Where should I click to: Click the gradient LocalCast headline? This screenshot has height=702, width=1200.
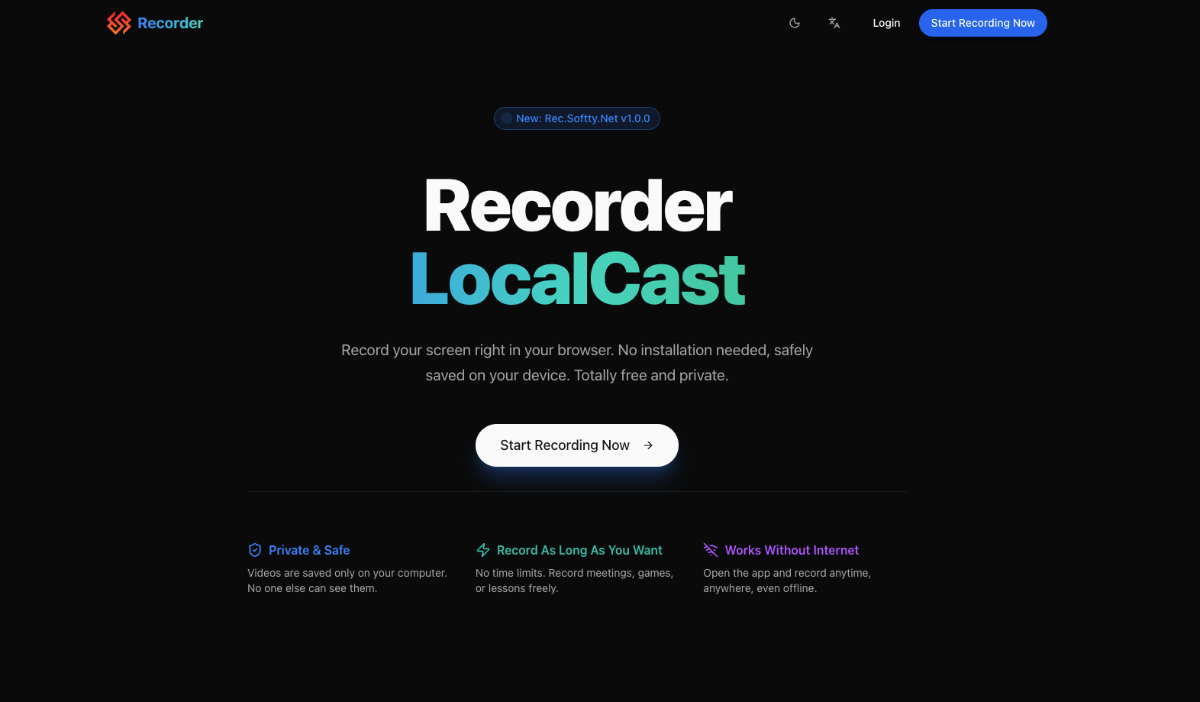tap(577, 278)
